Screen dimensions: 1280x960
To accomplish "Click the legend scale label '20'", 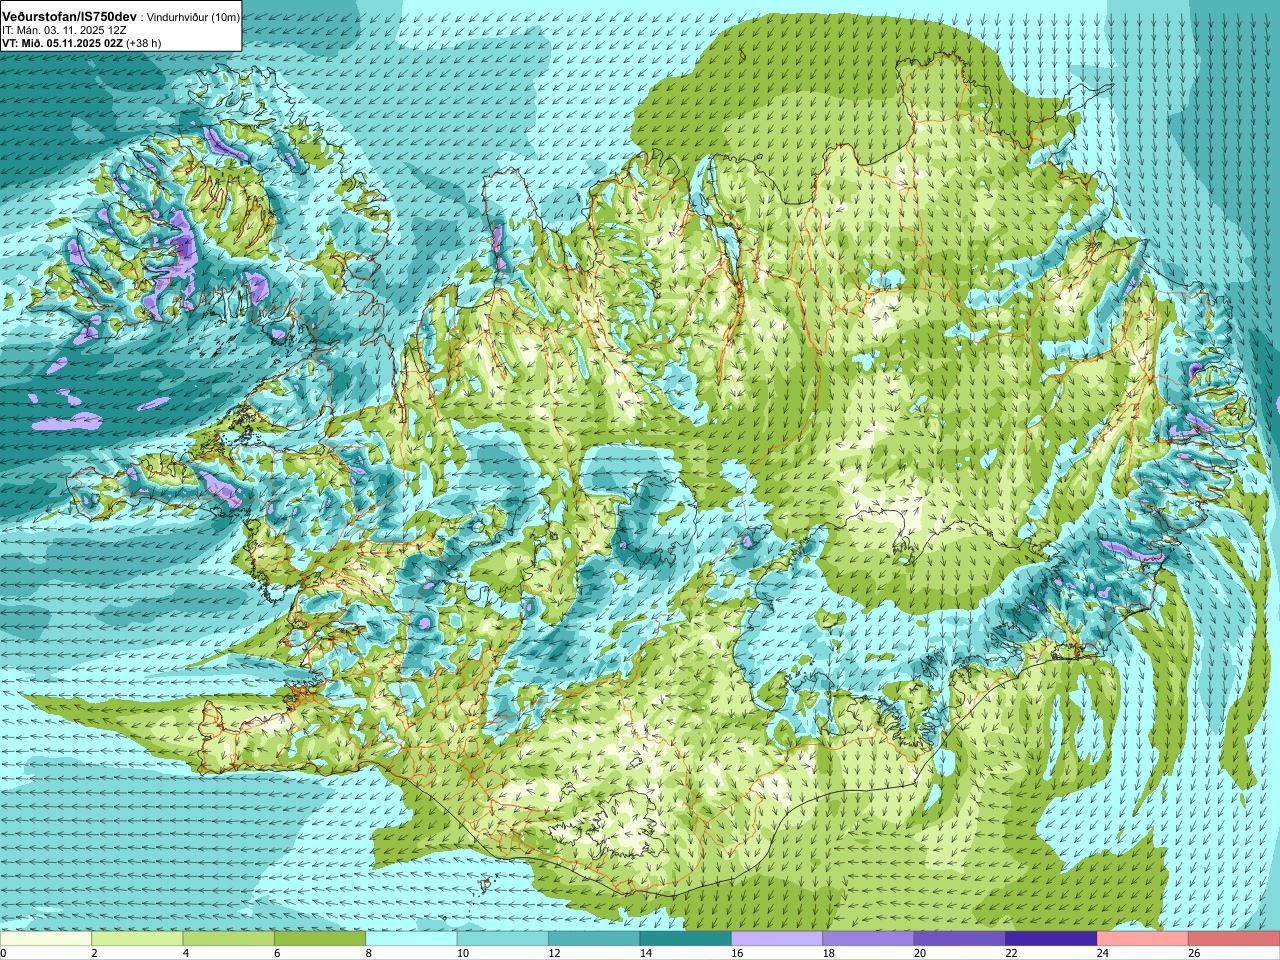I will (920, 953).
